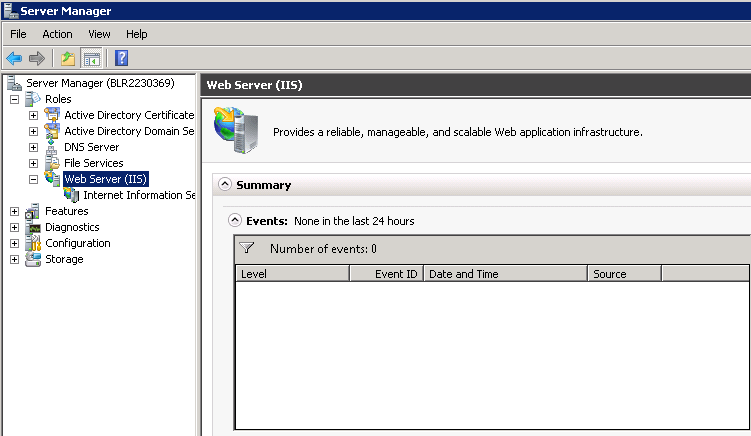Click the File Services icon in tree
Image resolution: width=751 pixels, height=436 pixels.
click(52, 163)
